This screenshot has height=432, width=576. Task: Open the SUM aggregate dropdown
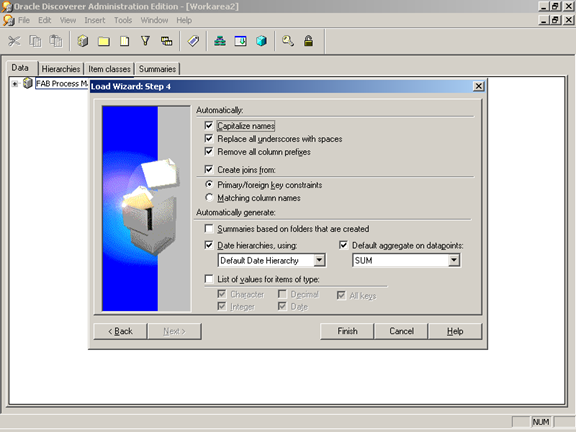454,260
